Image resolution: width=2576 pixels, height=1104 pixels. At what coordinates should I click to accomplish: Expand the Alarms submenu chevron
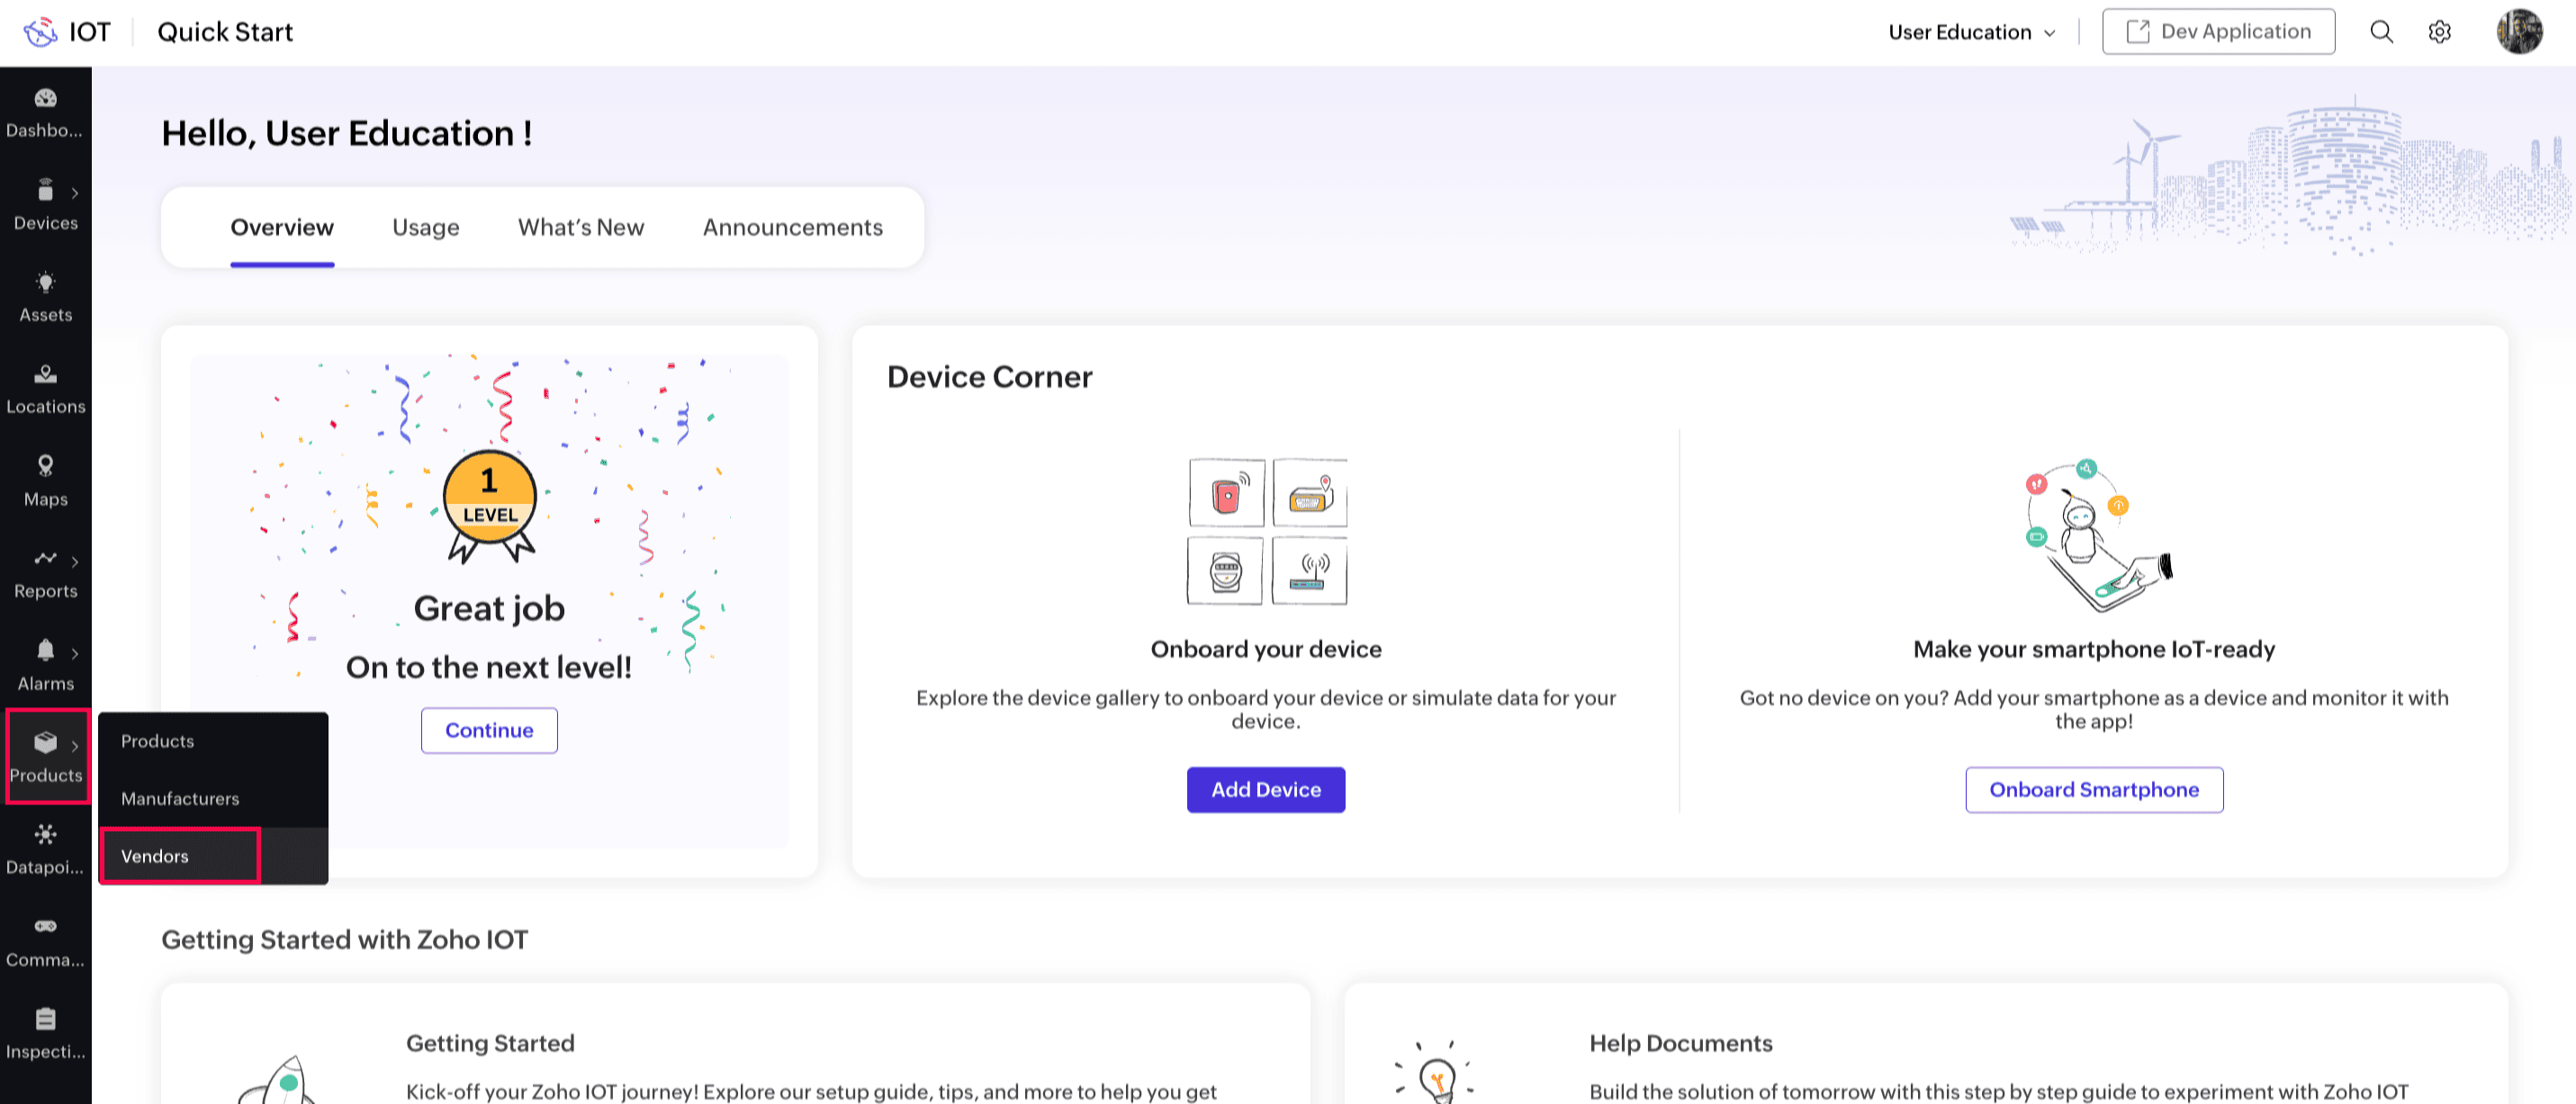[x=75, y=653]
